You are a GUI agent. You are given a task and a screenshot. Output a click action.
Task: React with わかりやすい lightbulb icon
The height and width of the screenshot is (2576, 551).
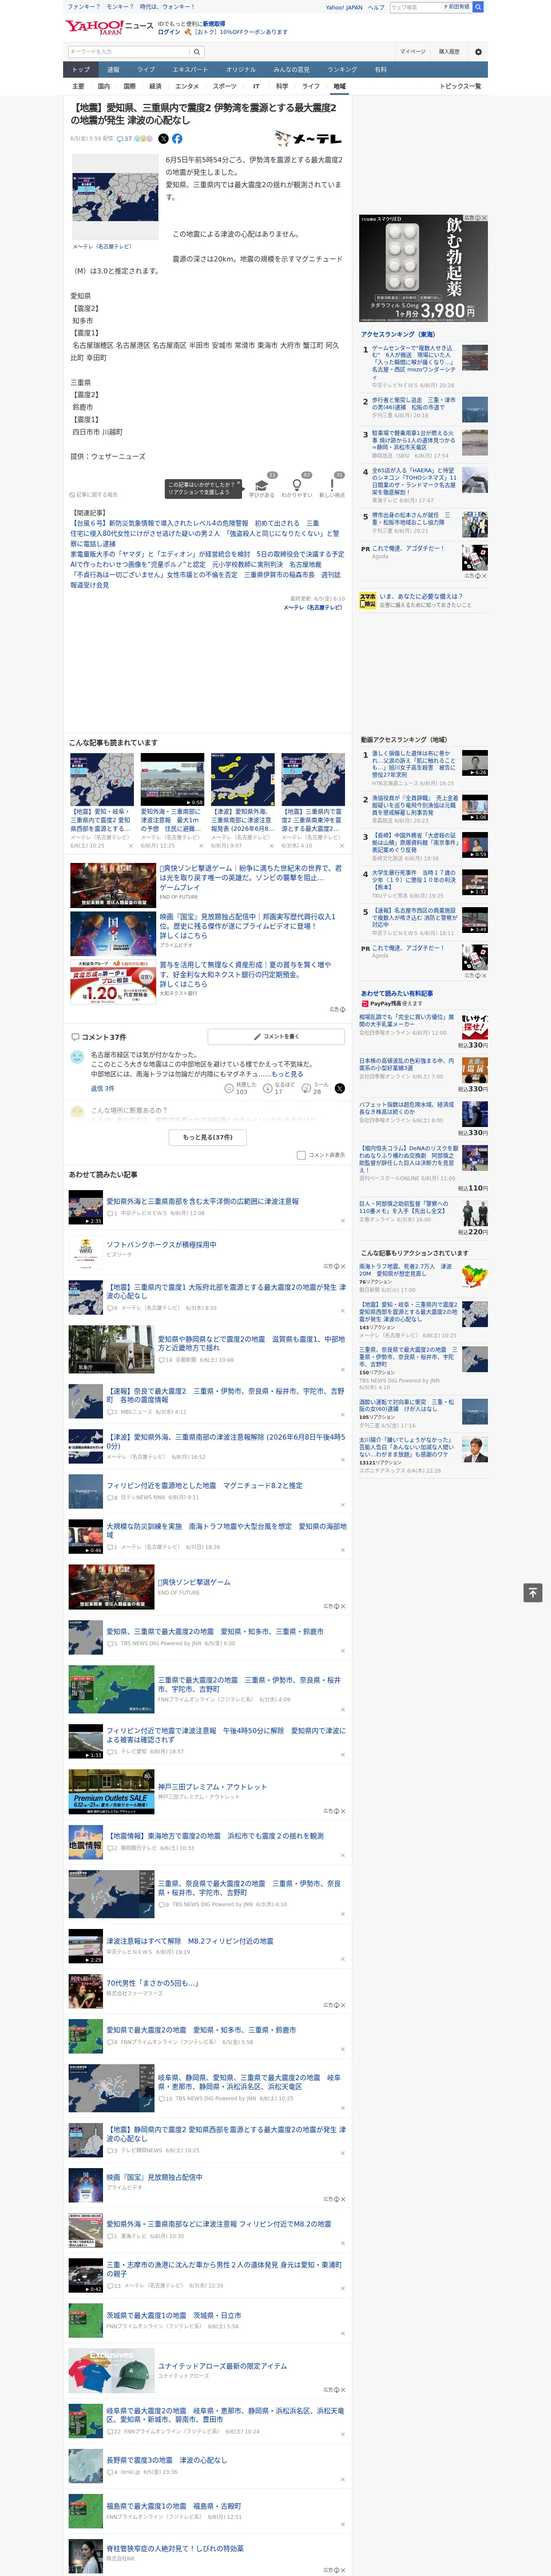(297, 485)
